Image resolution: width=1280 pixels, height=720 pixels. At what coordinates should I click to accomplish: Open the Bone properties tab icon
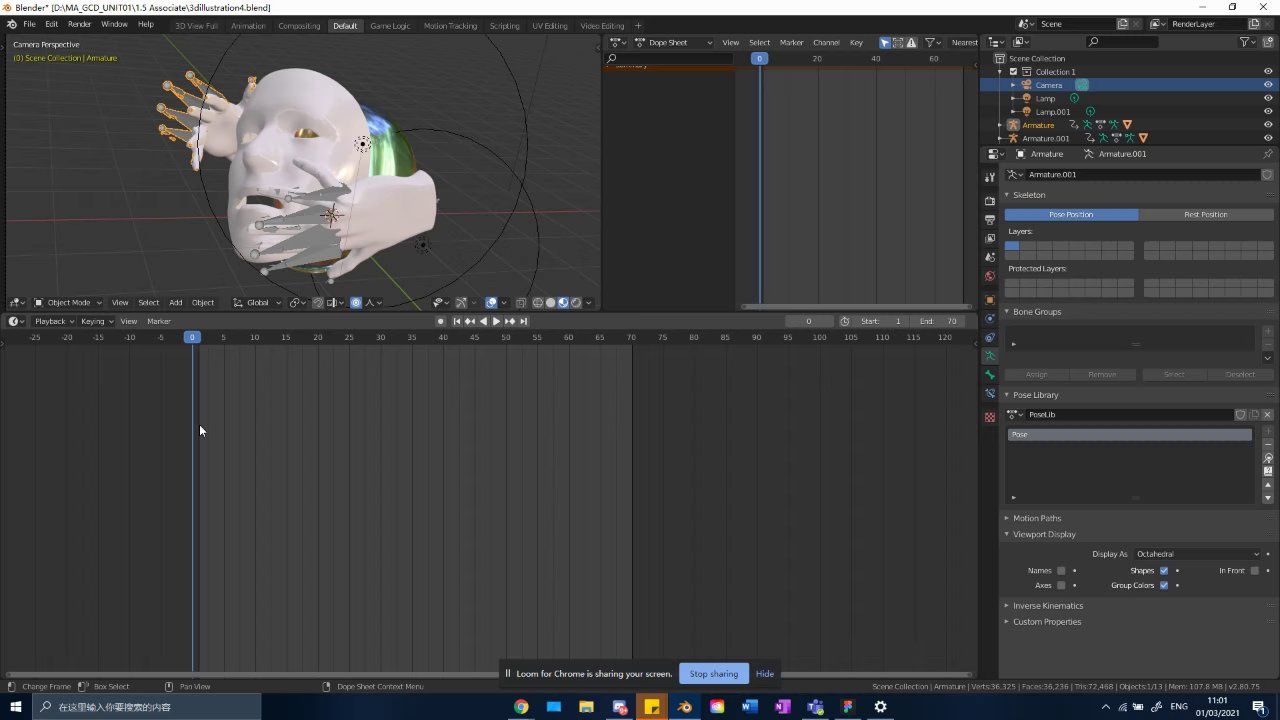click(990, 375)
